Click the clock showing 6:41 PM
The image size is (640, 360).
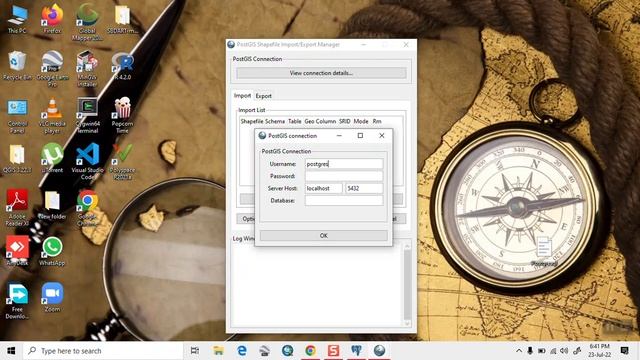(599, 351)
